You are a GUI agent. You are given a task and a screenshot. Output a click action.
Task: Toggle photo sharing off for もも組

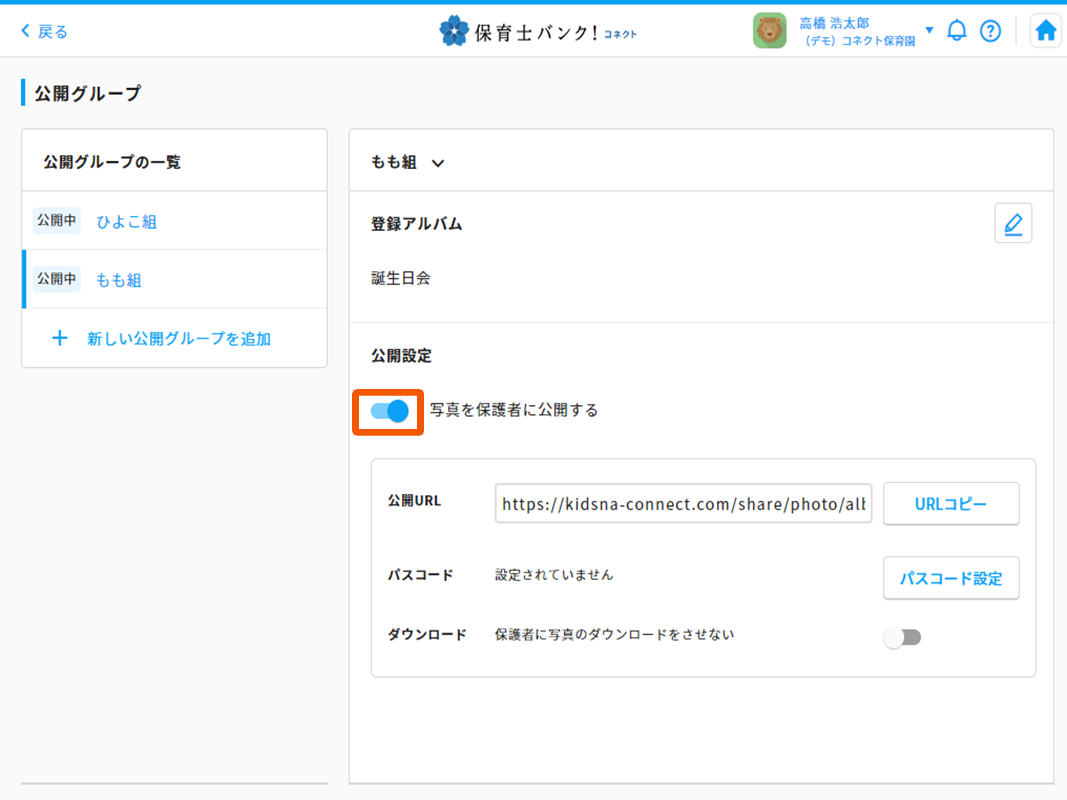point(388,411)
